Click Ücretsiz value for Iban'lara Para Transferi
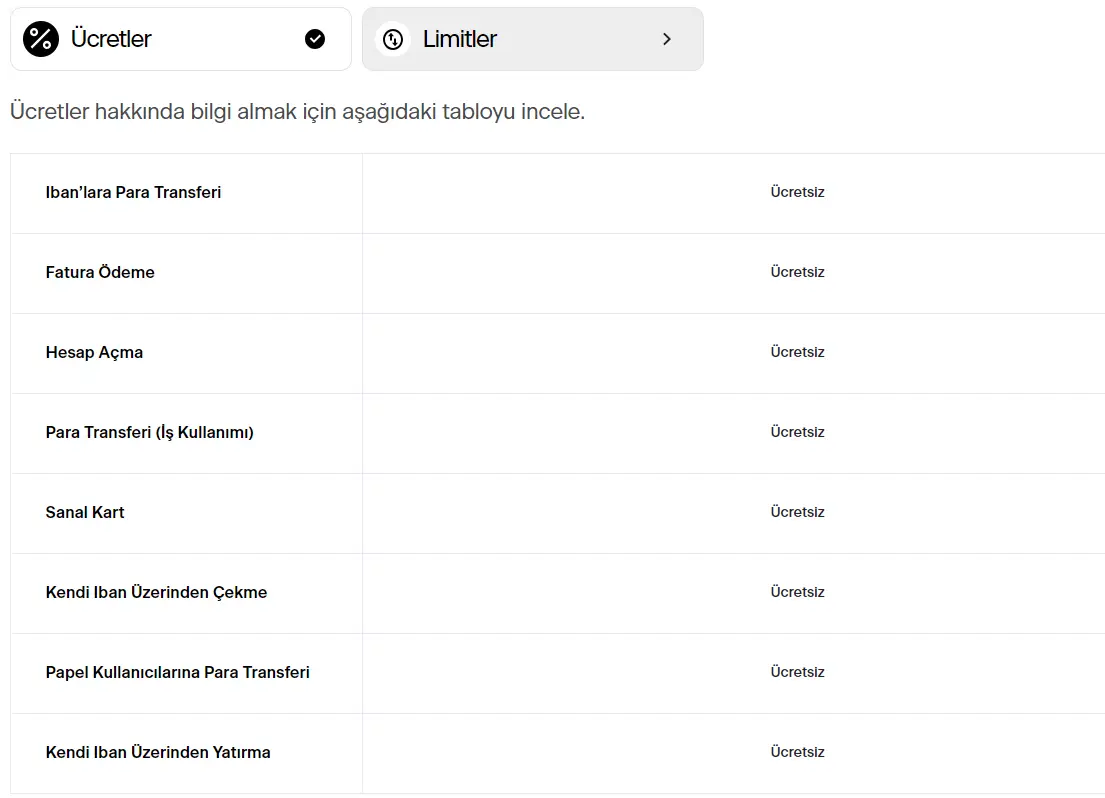 coord(797,192)
